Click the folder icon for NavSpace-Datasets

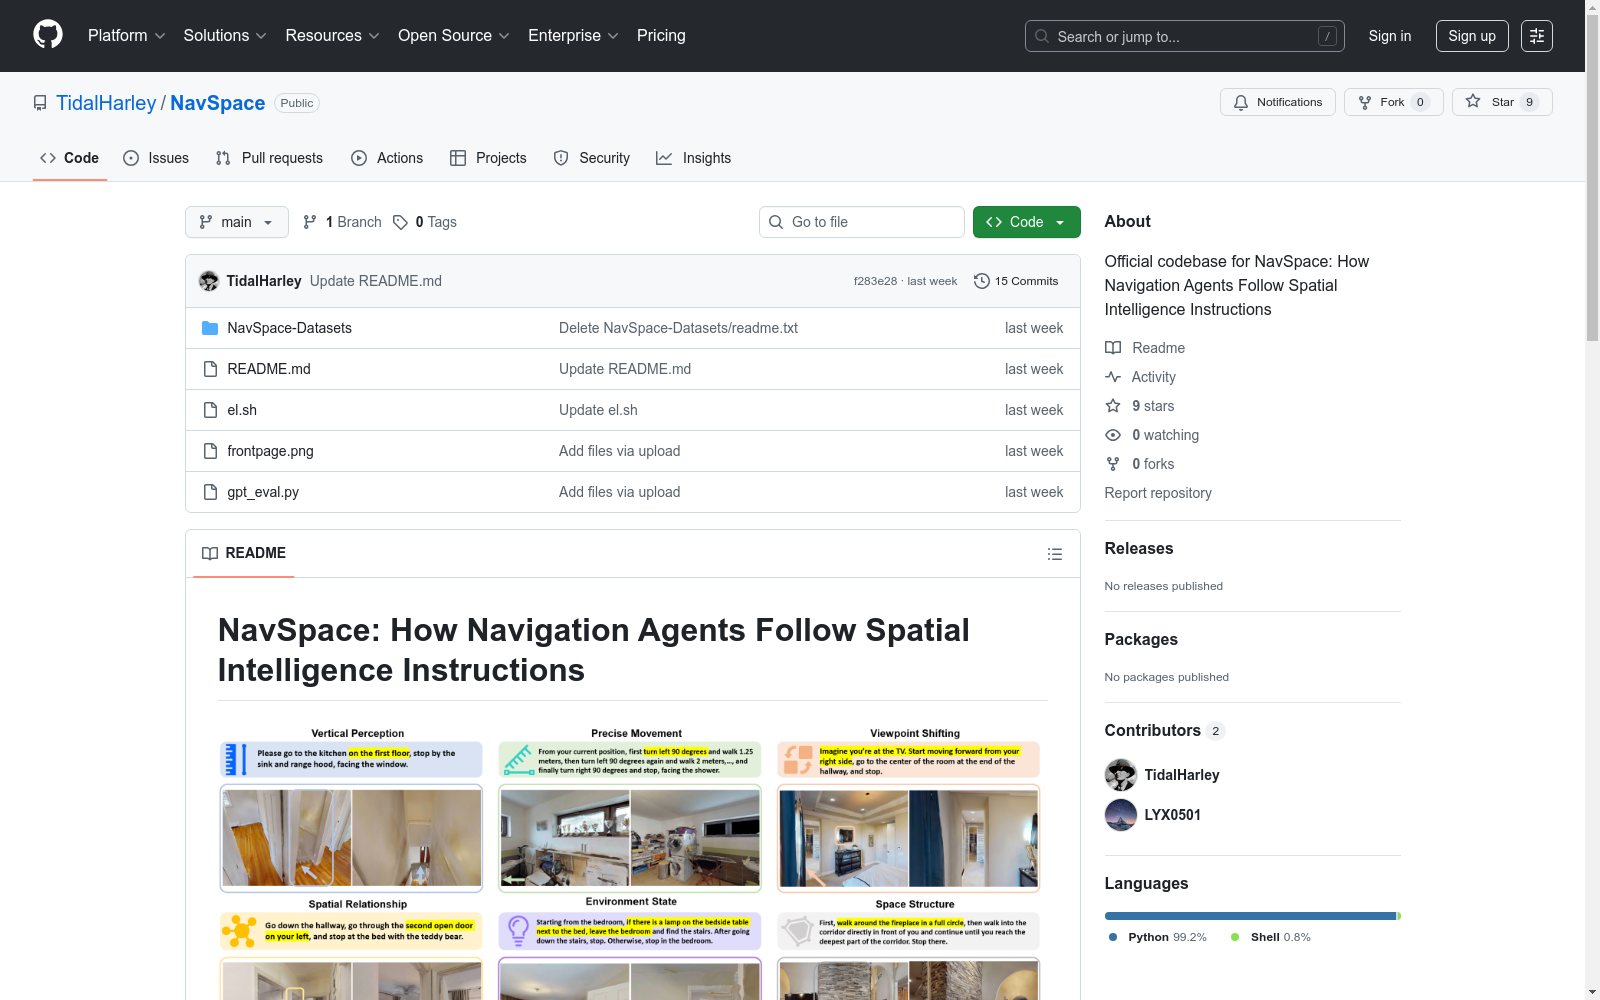pos(210,328)
